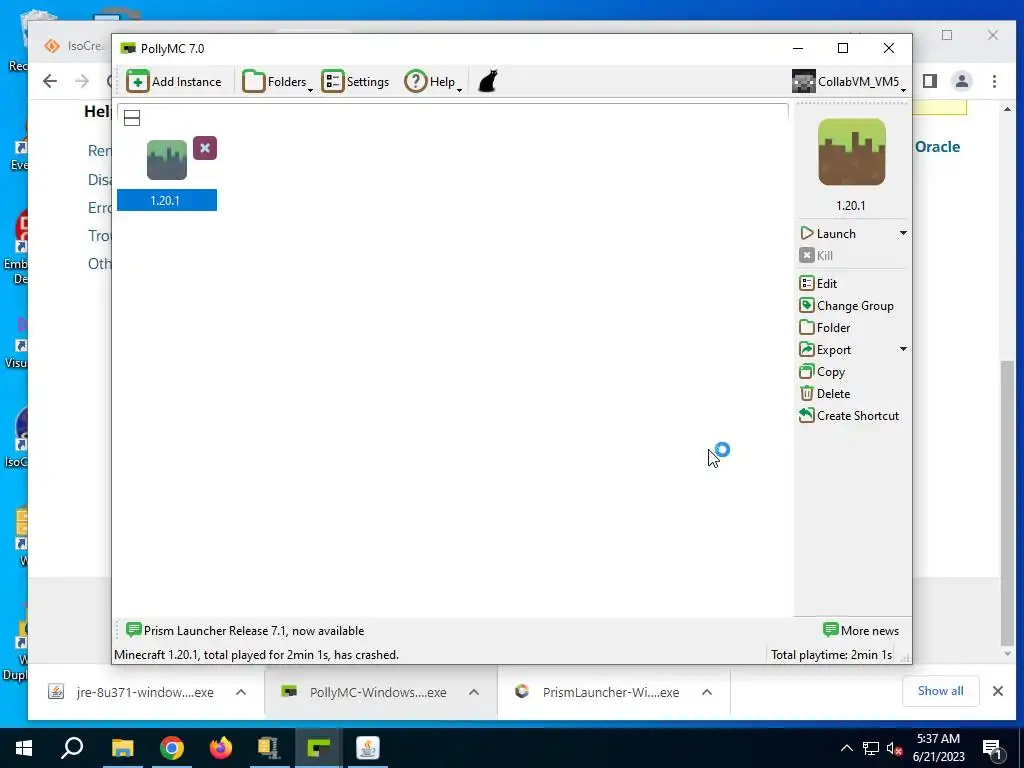
Task: Select the 1.20.1 instance icon
Action: pyautogui.click(x=167, y=160)
